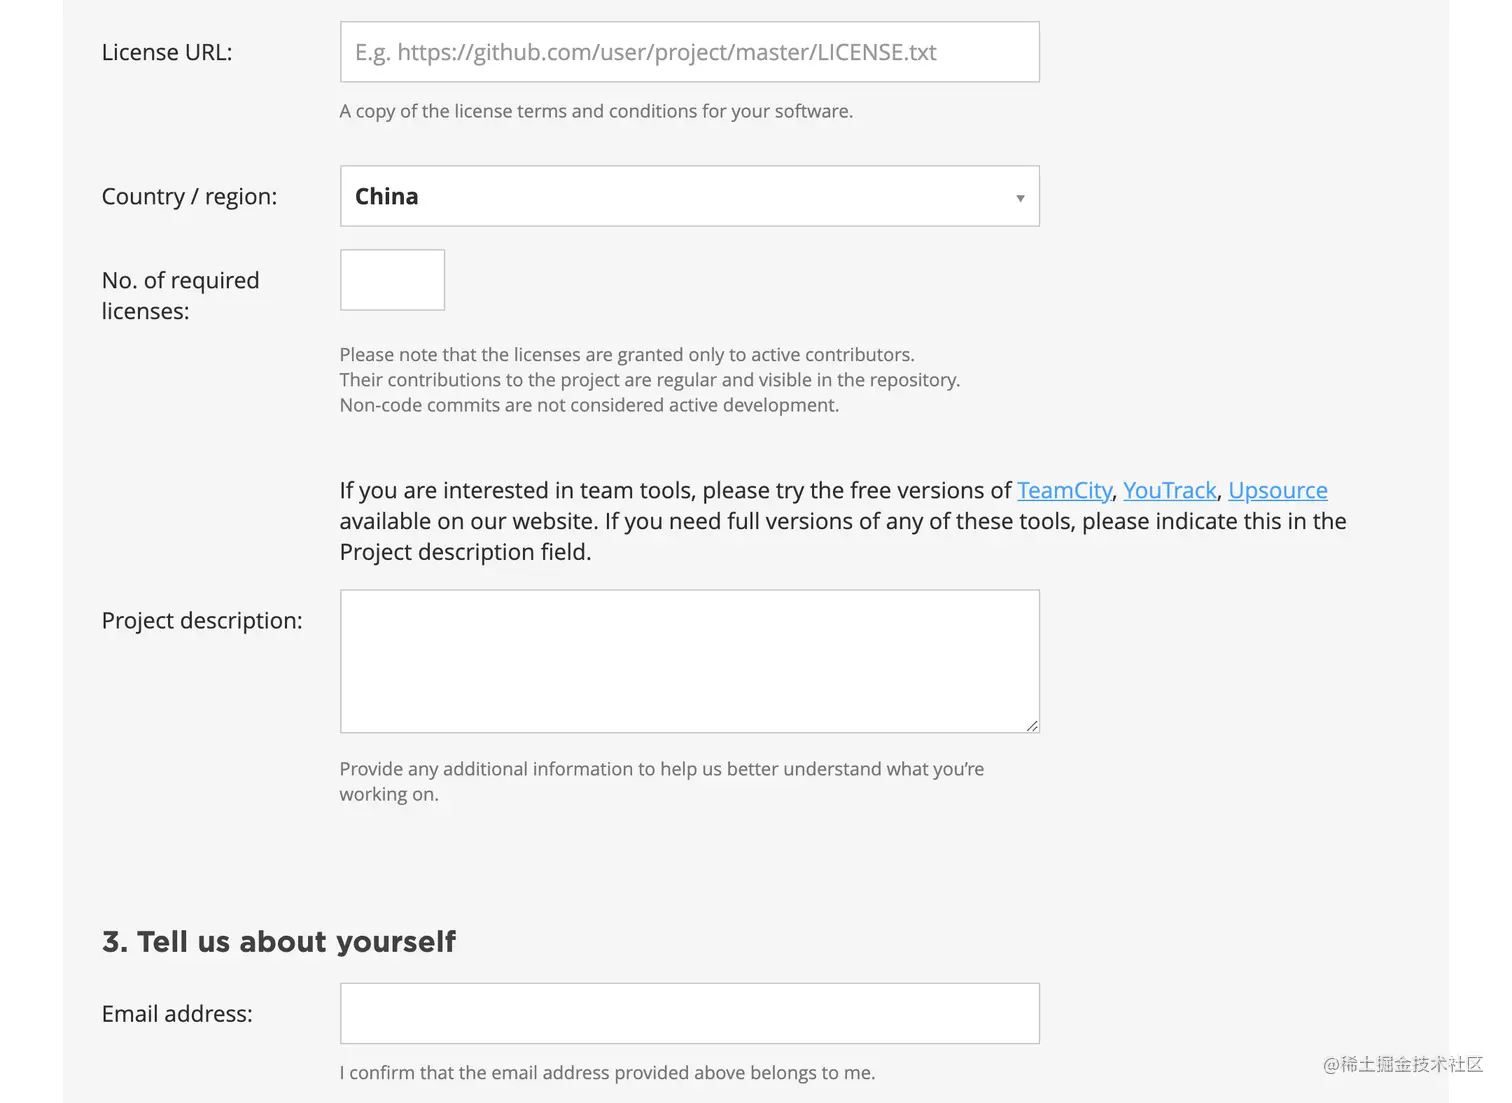Click the "Country / region:" label
Screen dimensions: 1512x1103
189,196
